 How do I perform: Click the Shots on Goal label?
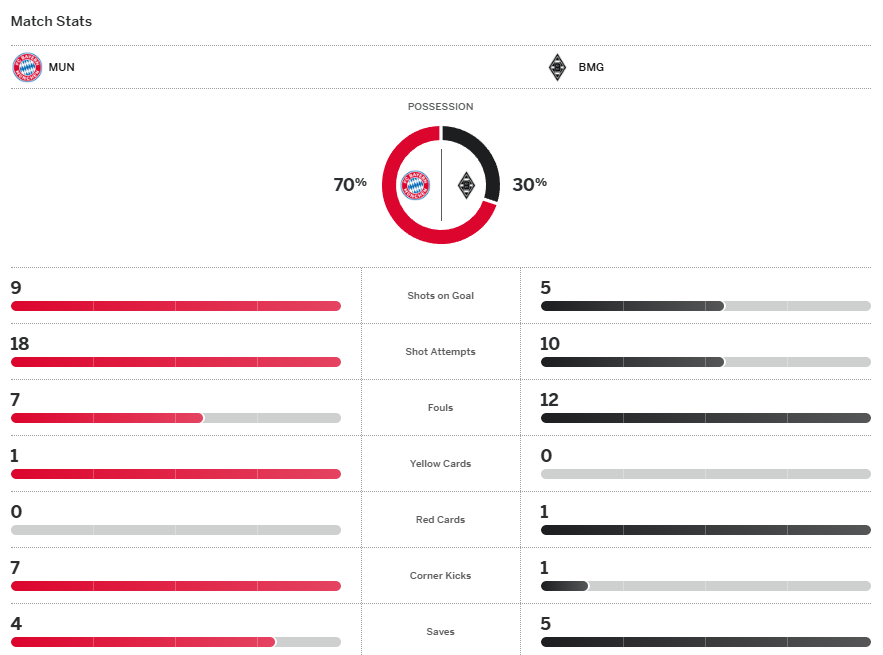[441, 296]
